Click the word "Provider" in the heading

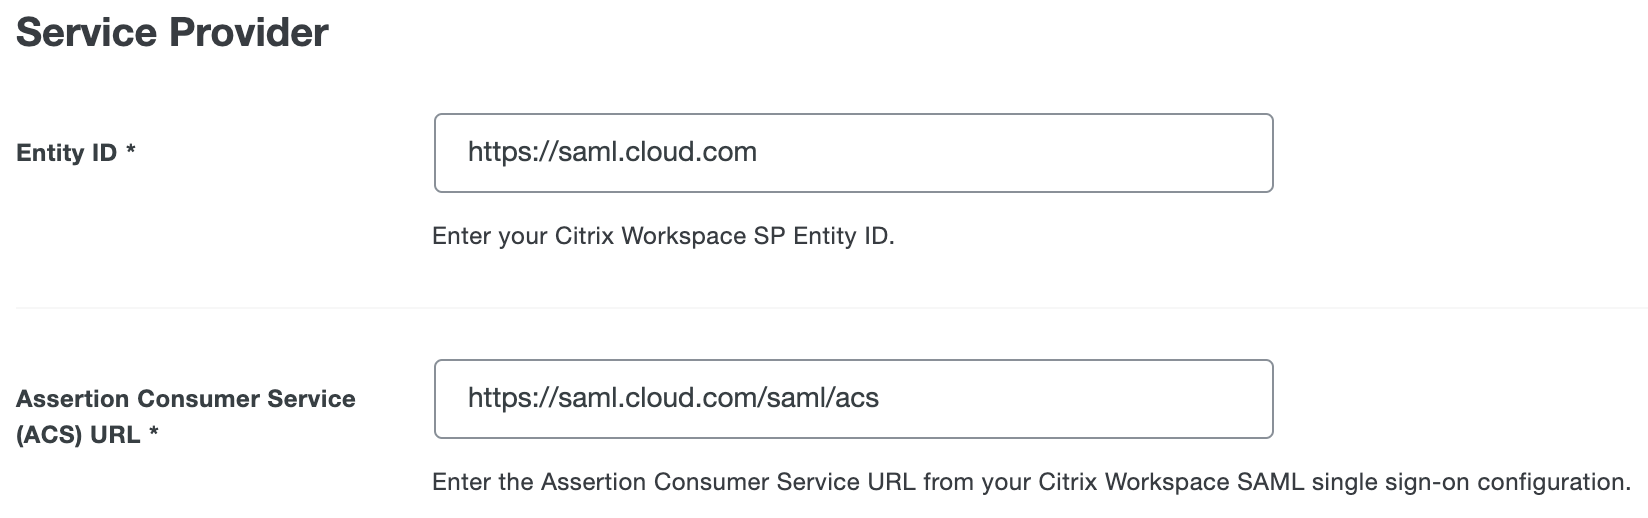point(249,33)
